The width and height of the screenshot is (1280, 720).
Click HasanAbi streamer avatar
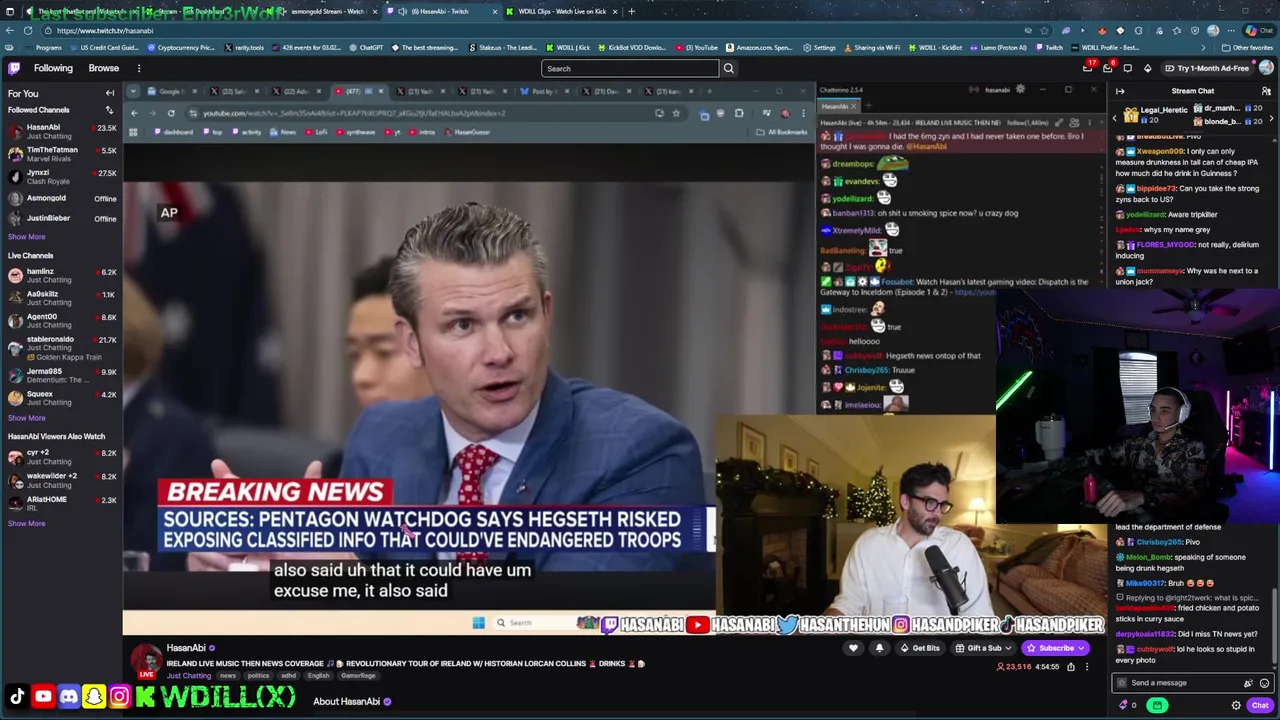click(x=147, y=661)
